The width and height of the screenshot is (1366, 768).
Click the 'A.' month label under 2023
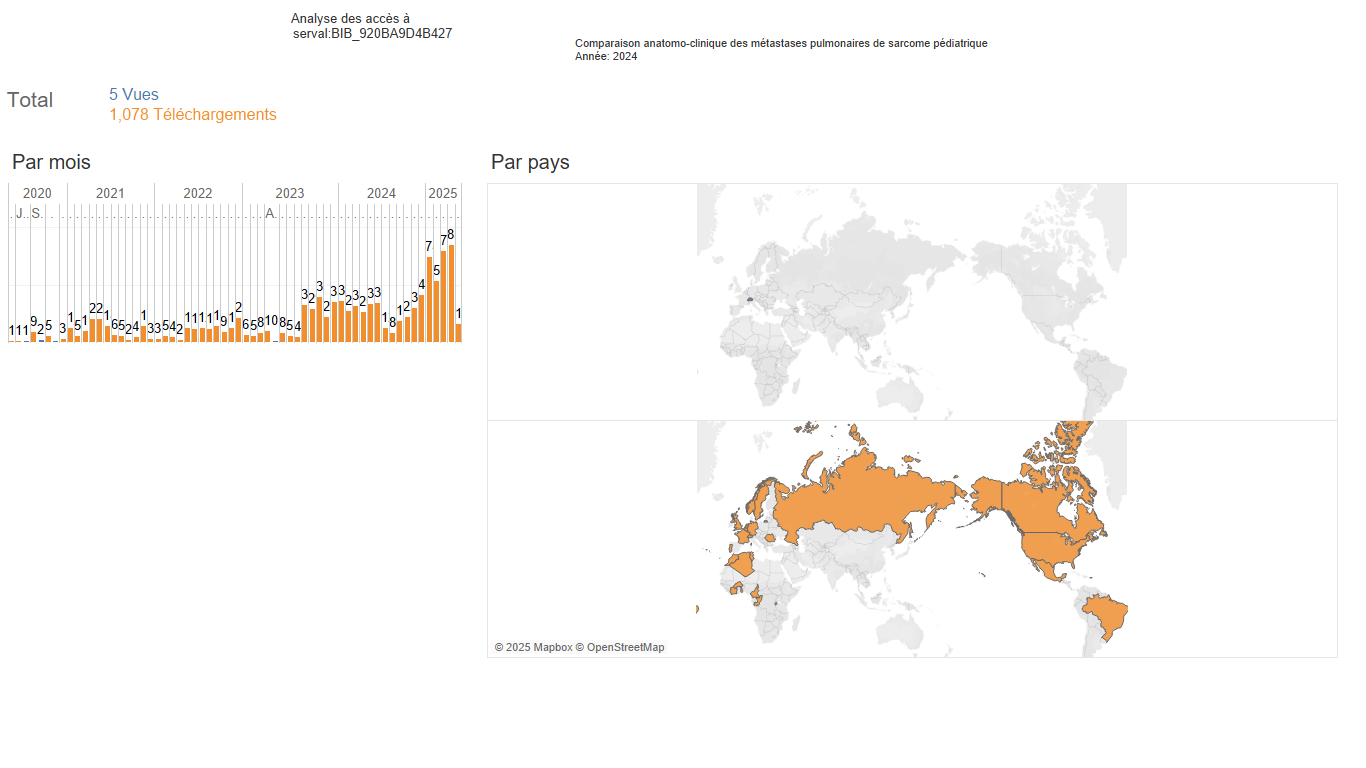tap(270, 213)
